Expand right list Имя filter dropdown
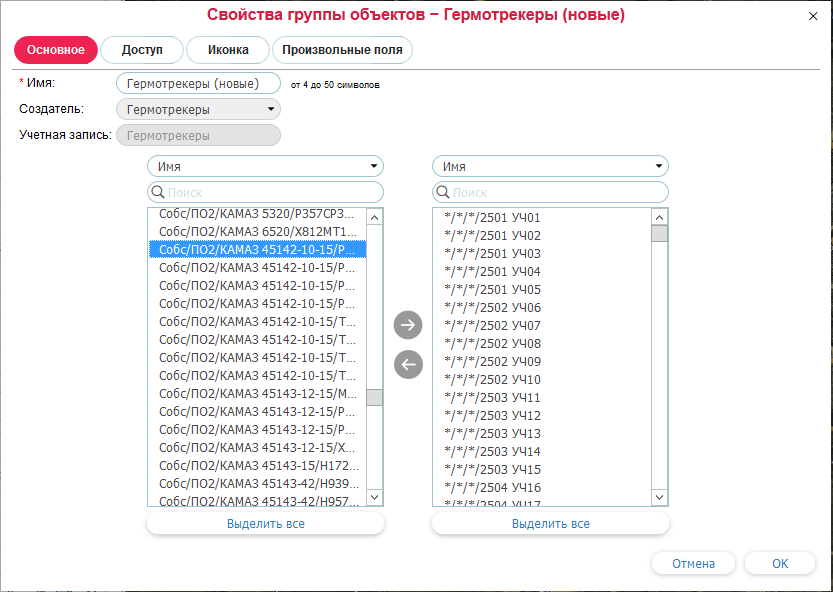Screen dimensions: 833x592 [x=550, y=166]
